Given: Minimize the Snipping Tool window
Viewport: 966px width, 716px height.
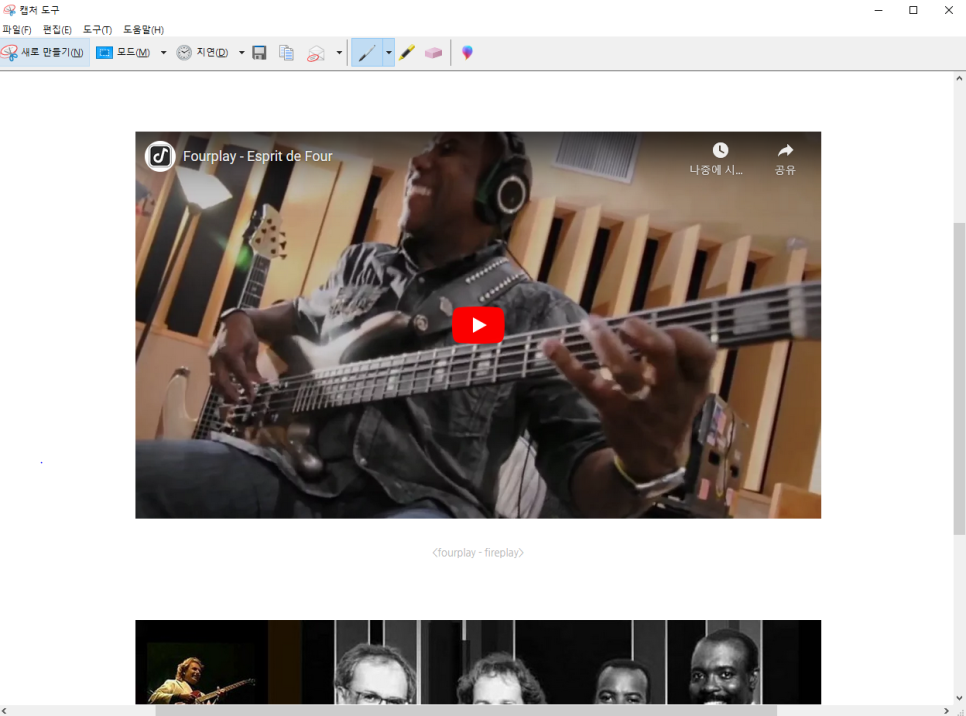Looking at the screenshot, I should (879, 10).
